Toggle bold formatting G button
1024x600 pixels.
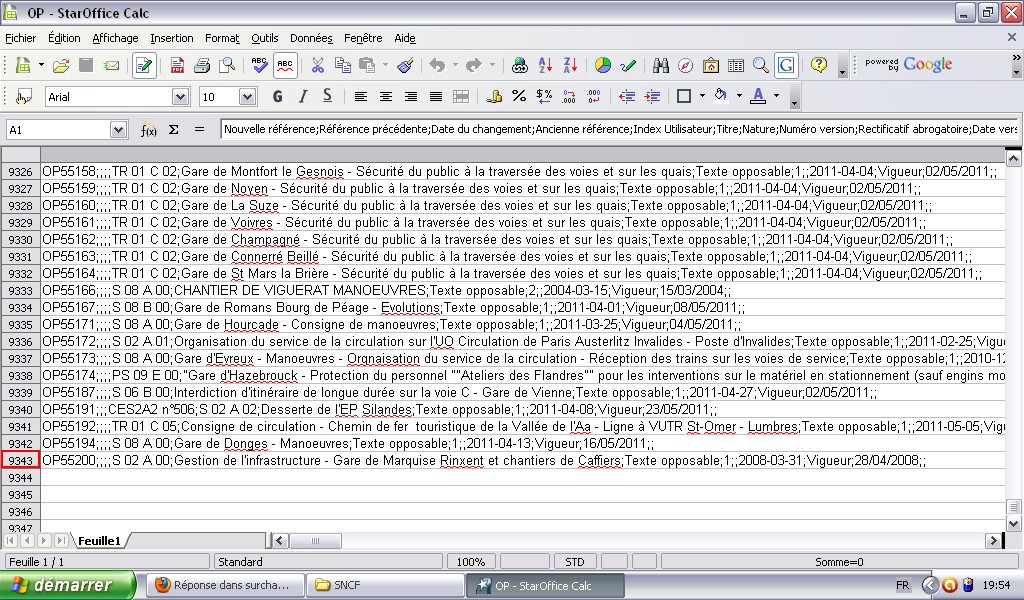coord(277,97)
